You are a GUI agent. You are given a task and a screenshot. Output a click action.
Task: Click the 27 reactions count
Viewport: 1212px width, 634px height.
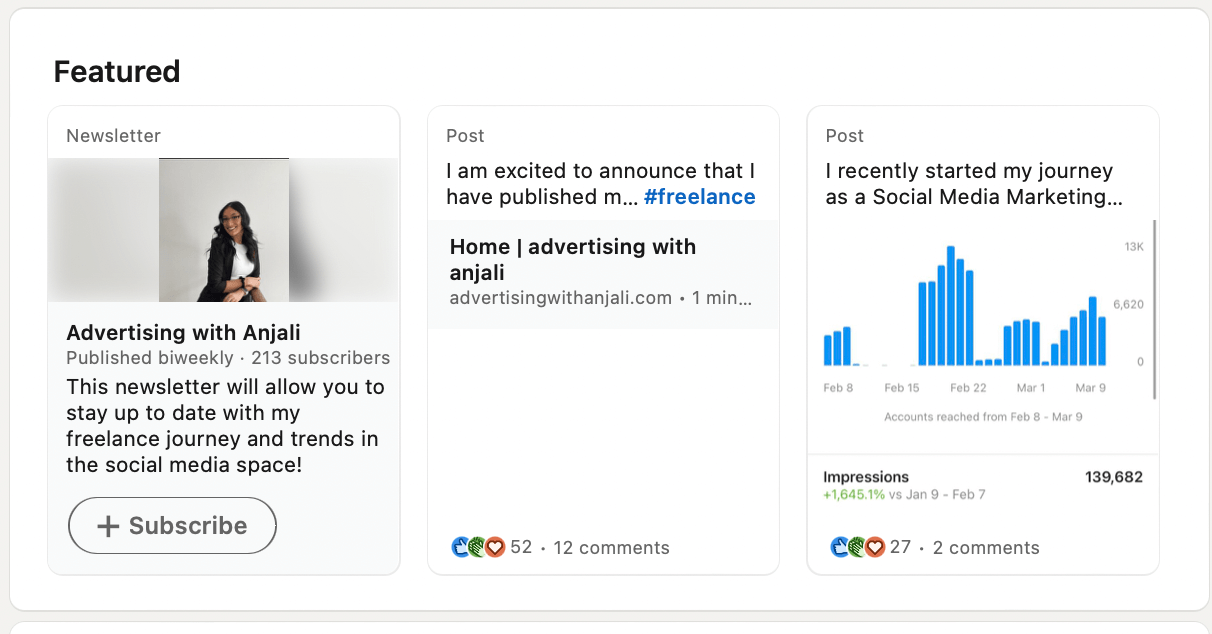pyautogui.click(x=899, y=547)
